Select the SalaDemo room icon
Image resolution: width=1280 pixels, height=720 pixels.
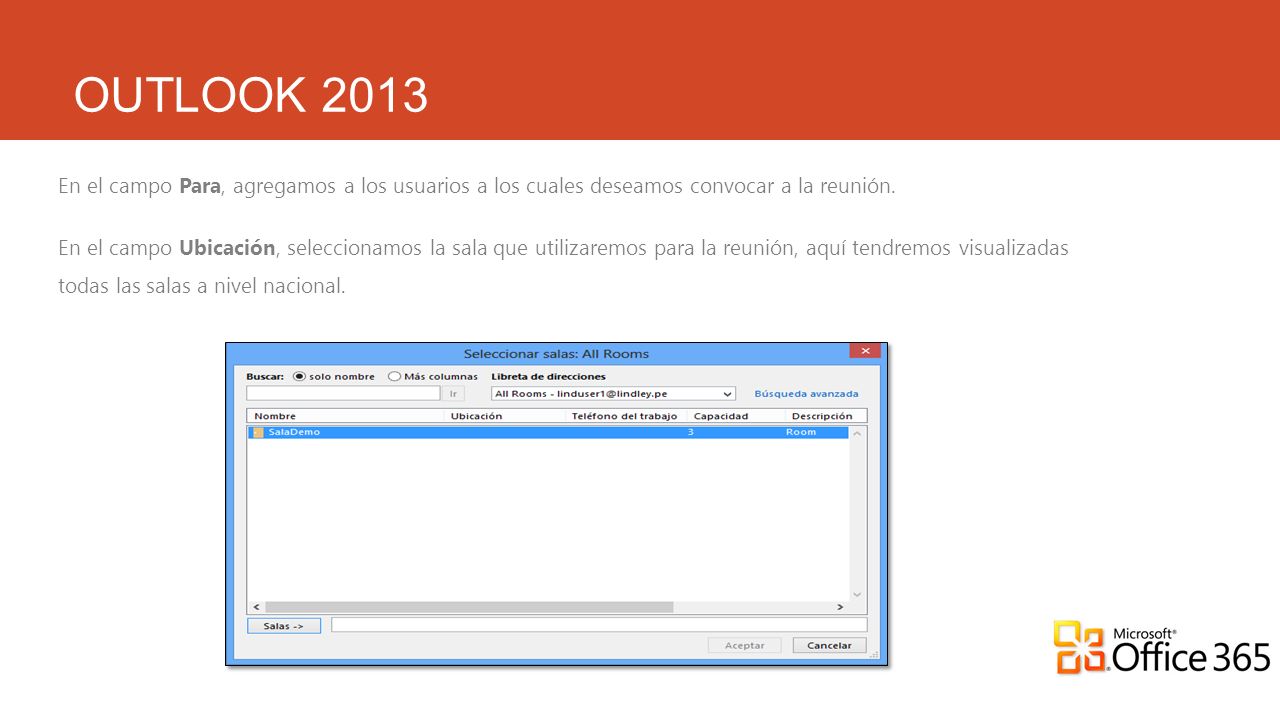point(258,432)
